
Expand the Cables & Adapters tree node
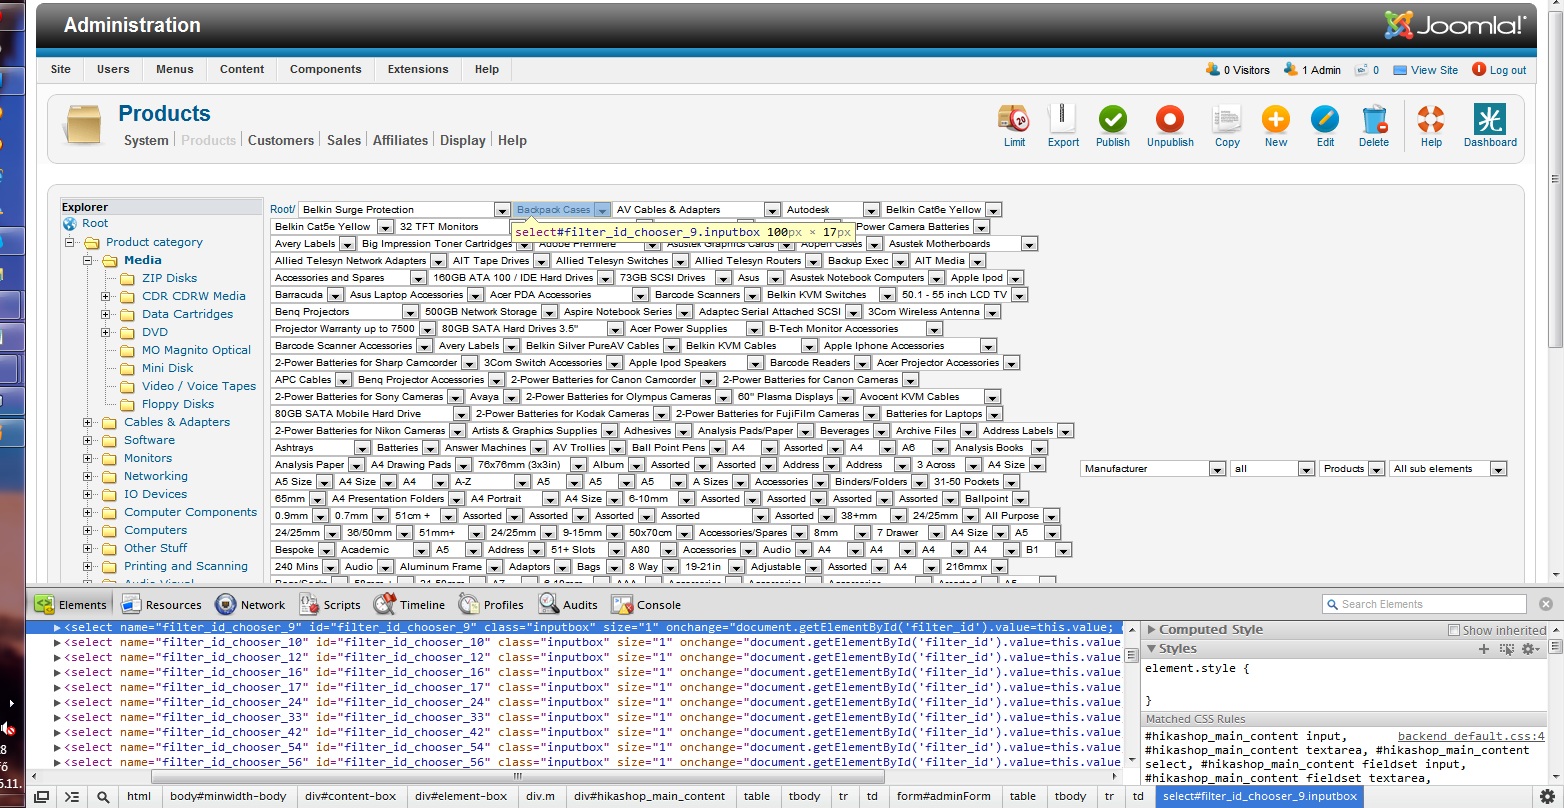[88, 422]
